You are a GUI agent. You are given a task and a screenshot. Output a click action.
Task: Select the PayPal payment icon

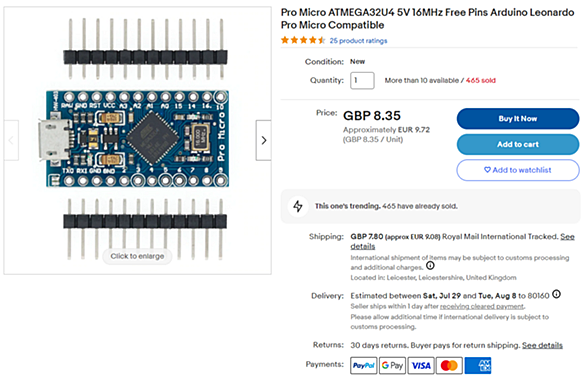(364, 365)
